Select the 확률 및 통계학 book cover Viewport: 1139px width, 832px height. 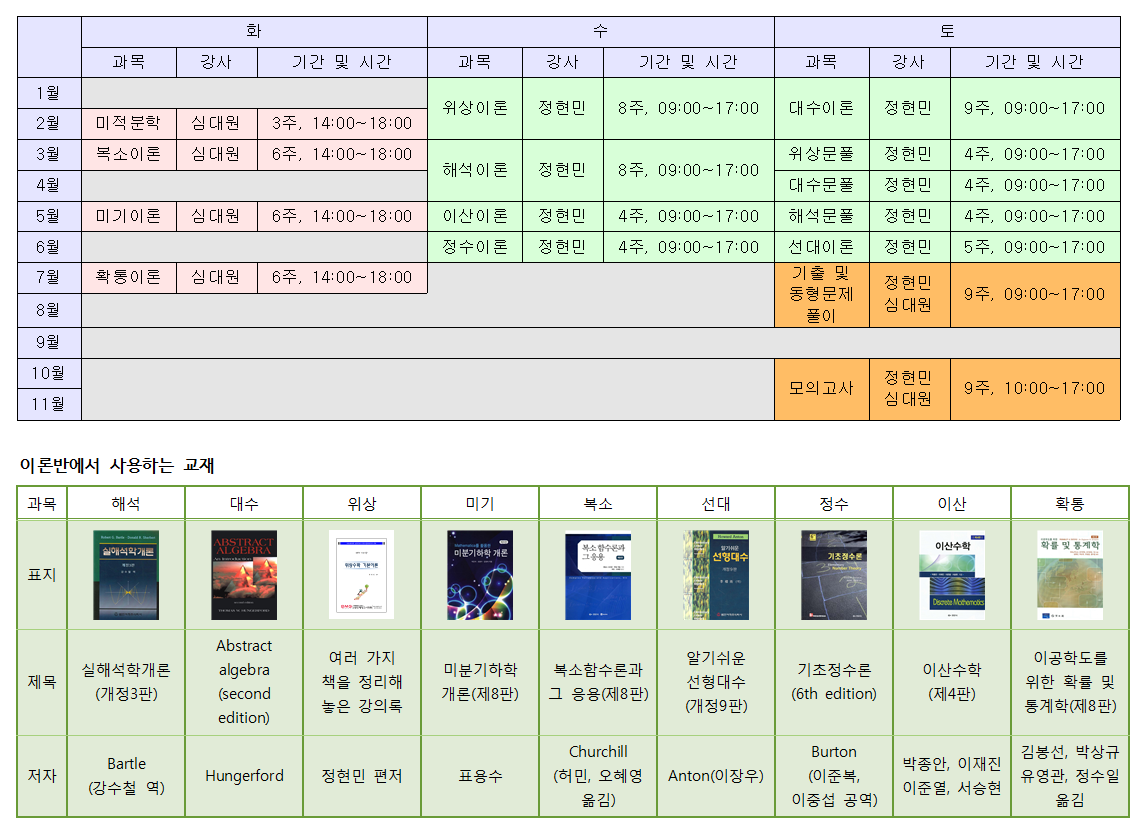[x=1070, y=575]
